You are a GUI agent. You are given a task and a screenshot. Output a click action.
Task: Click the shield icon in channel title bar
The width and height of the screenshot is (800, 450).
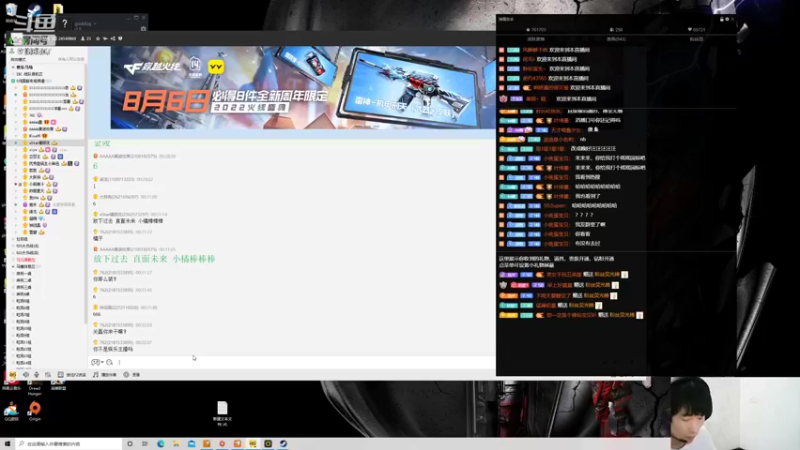[x=120, y=38]
